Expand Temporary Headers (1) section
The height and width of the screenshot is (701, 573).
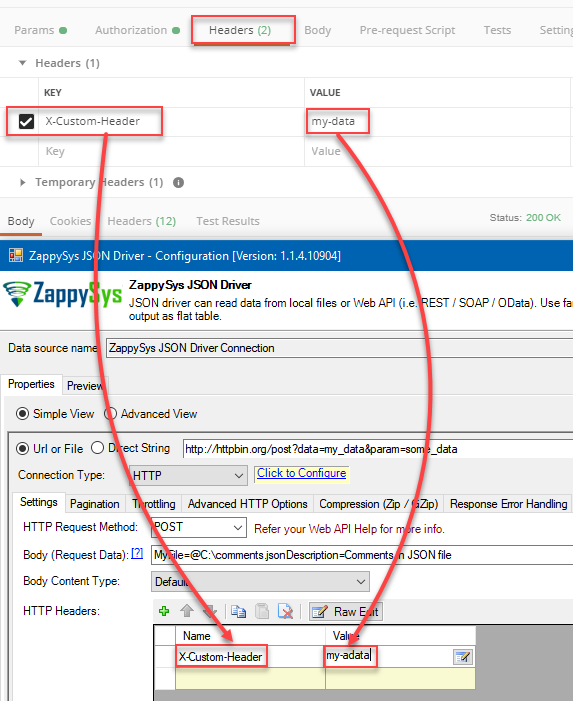22,182
